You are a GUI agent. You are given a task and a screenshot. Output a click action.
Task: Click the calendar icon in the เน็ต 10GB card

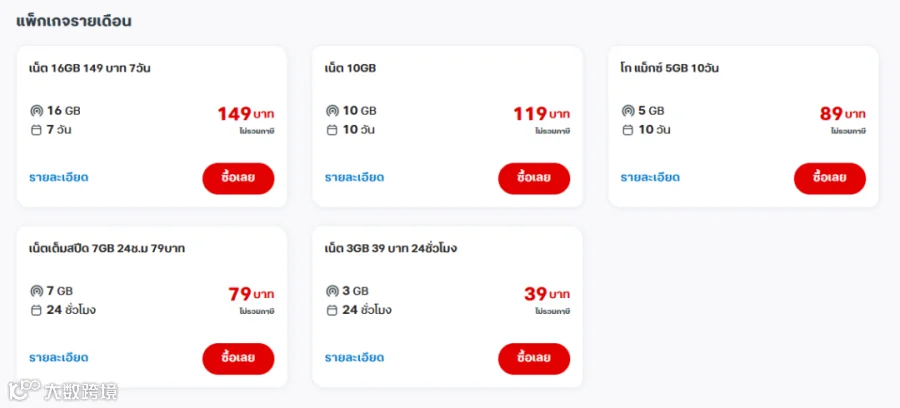click(332, 130)
